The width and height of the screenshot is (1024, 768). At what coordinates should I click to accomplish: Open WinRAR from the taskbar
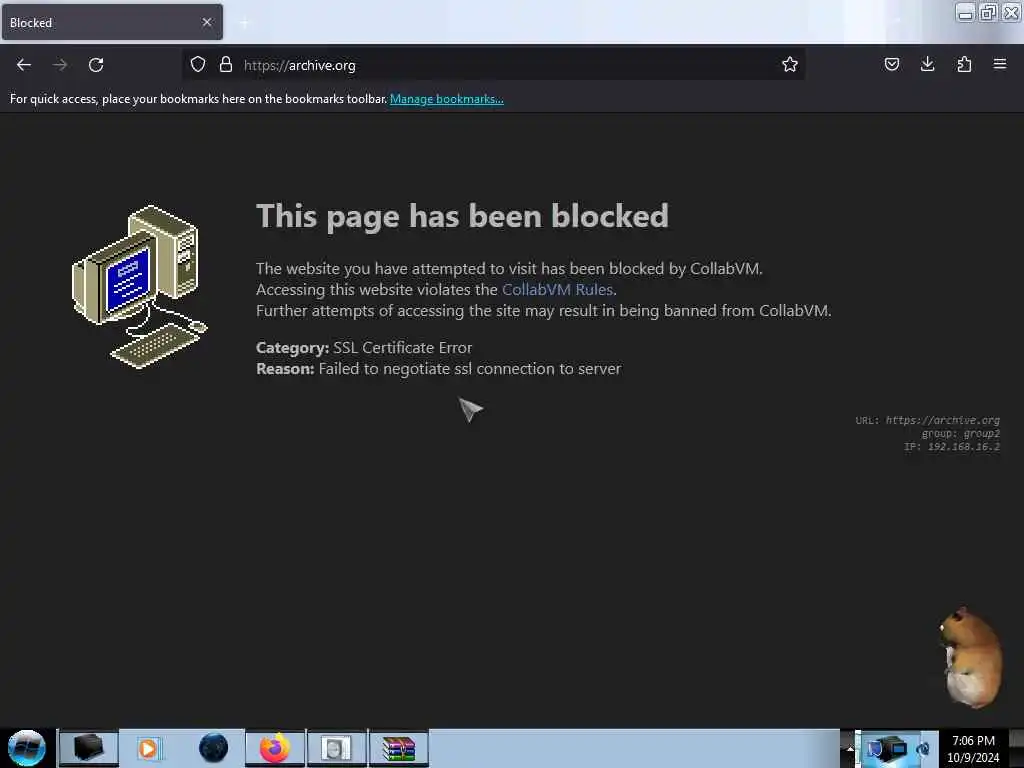[x=398, y=748]
